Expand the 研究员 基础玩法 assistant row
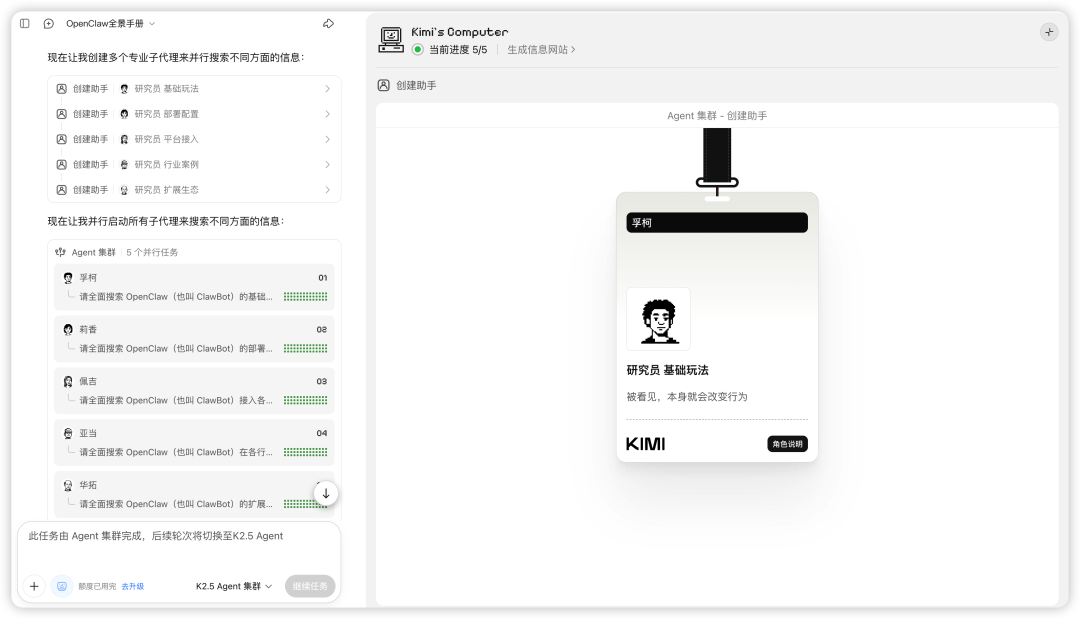 [194, 89]
